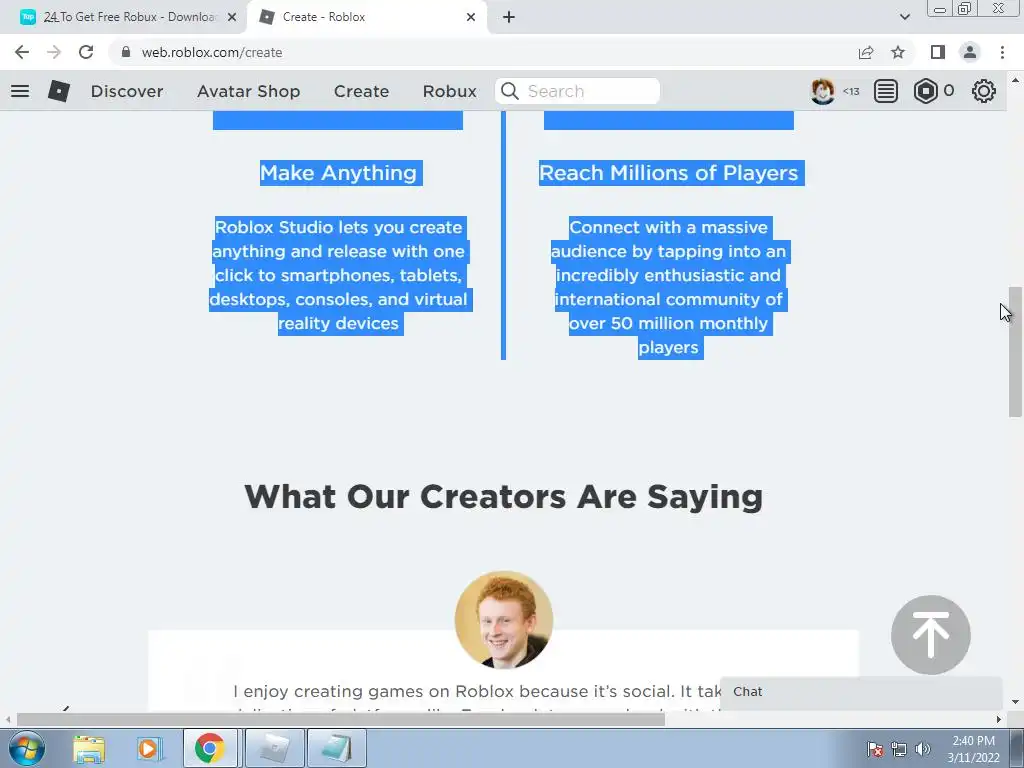Click the Chrome taskbar icon
The image size is (1024, 768).
[x=209, y=748]
